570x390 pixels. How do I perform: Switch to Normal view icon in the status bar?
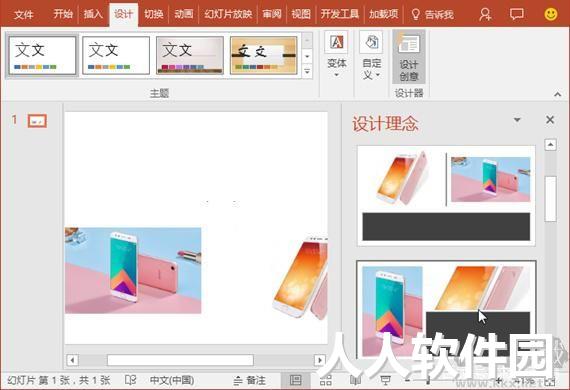click(295, 381)
